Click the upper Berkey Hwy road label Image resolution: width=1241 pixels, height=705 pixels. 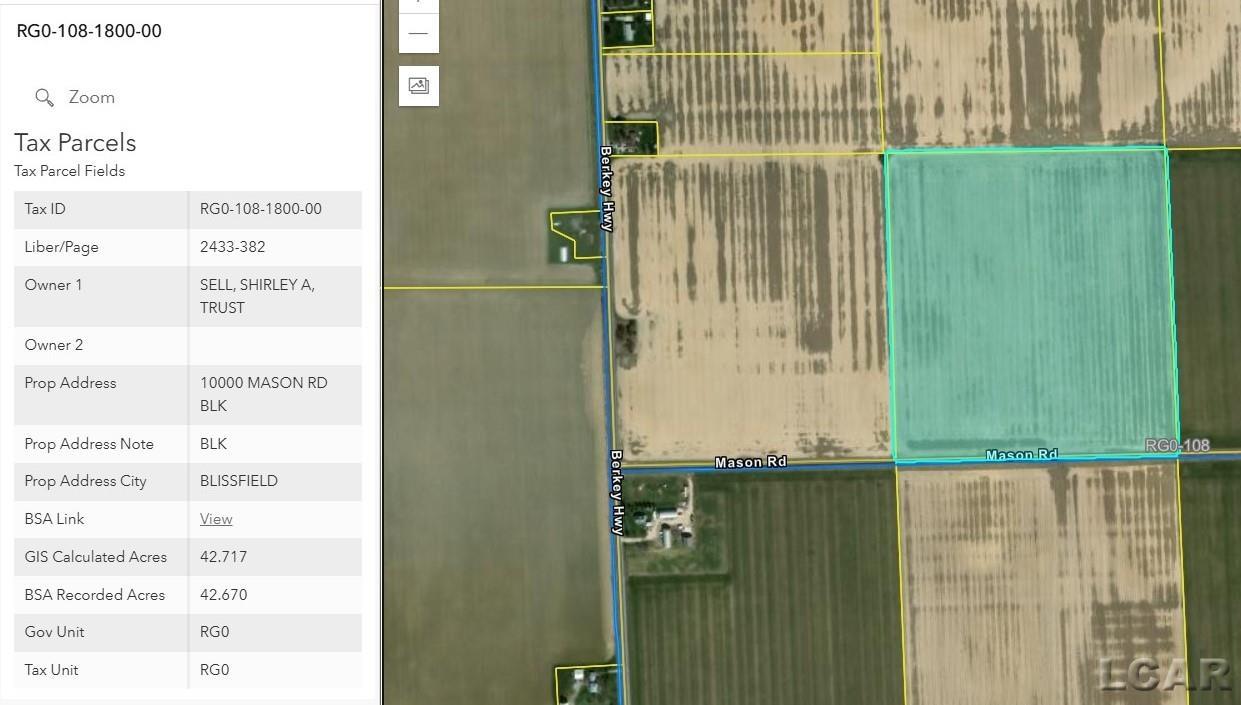606,188
